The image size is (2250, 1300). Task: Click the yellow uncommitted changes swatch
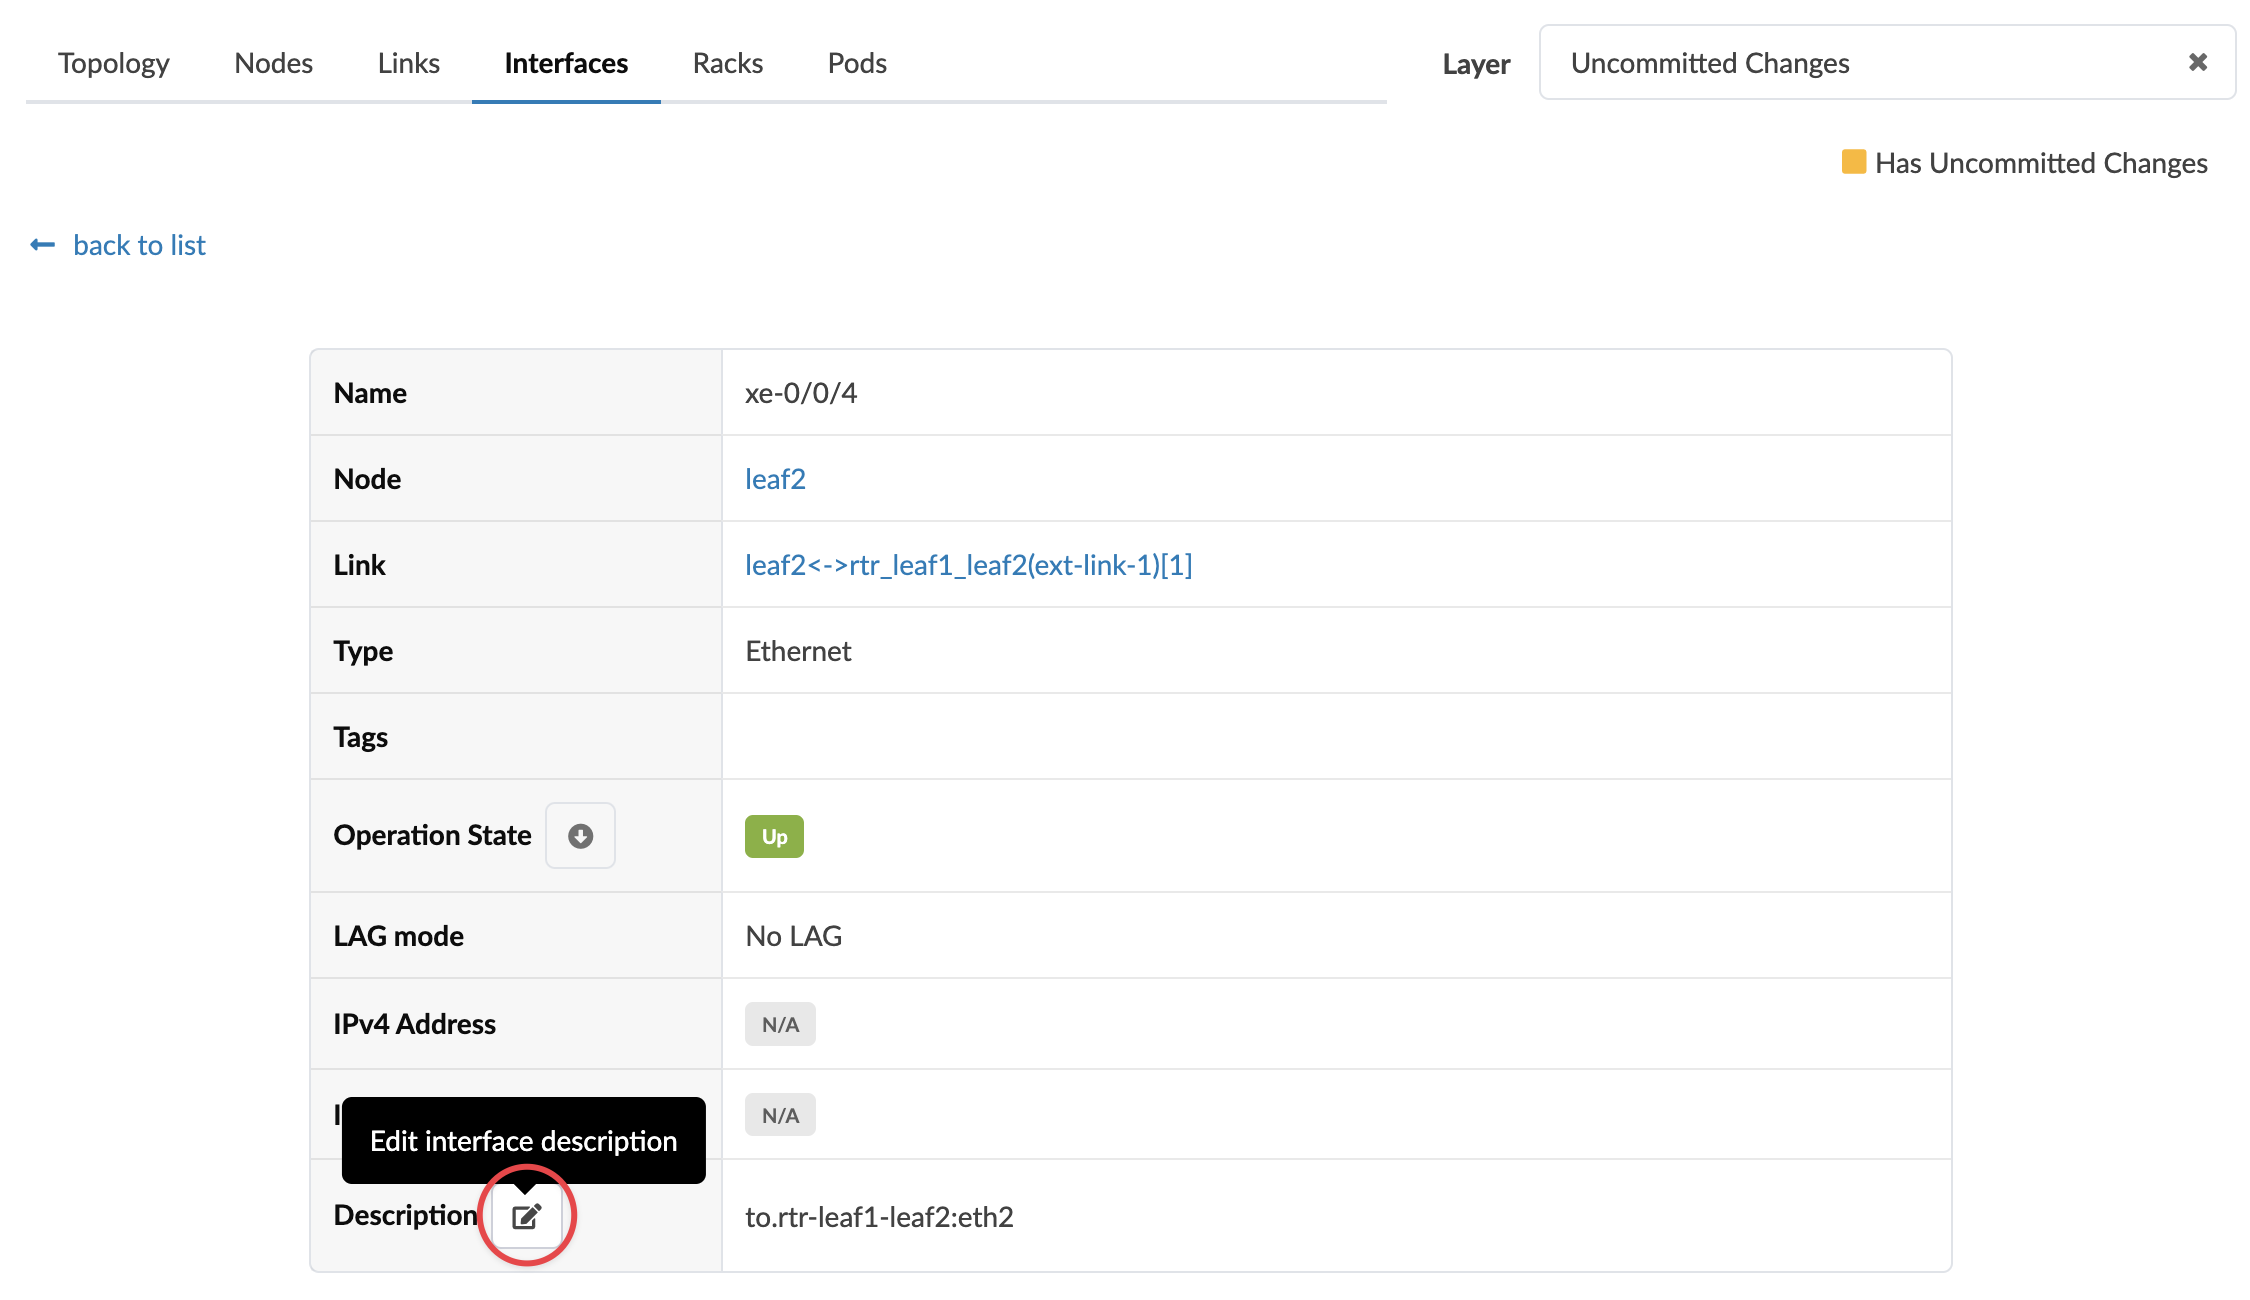click(1853, 162)
